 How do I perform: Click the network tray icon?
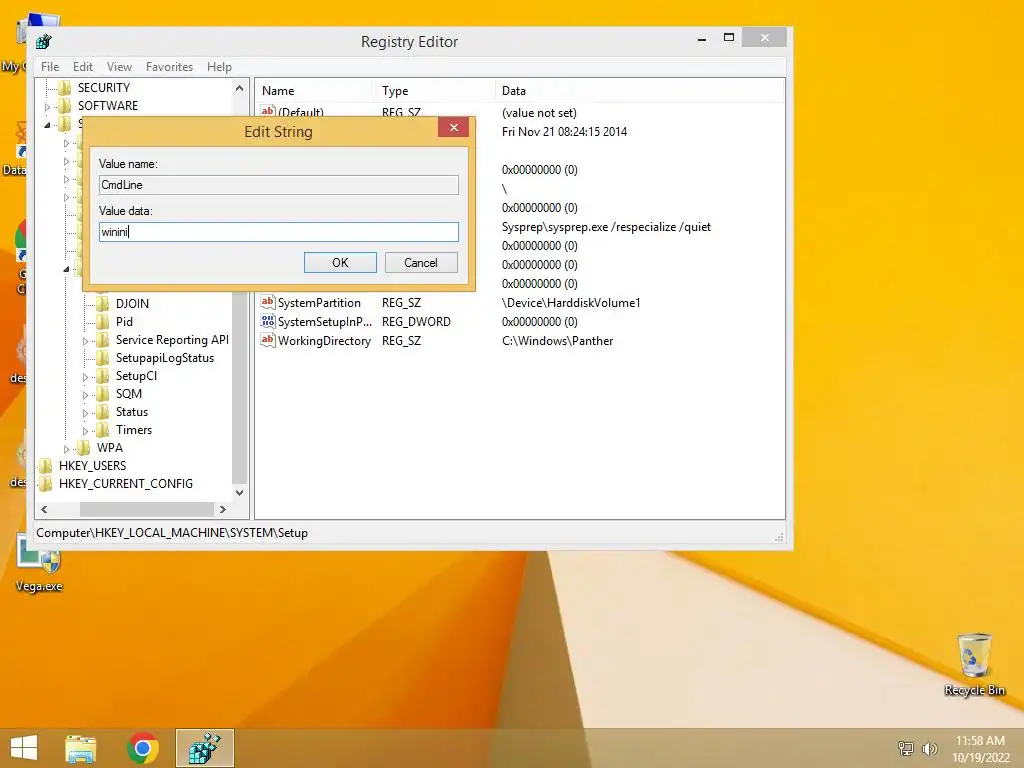pos(906,748)
